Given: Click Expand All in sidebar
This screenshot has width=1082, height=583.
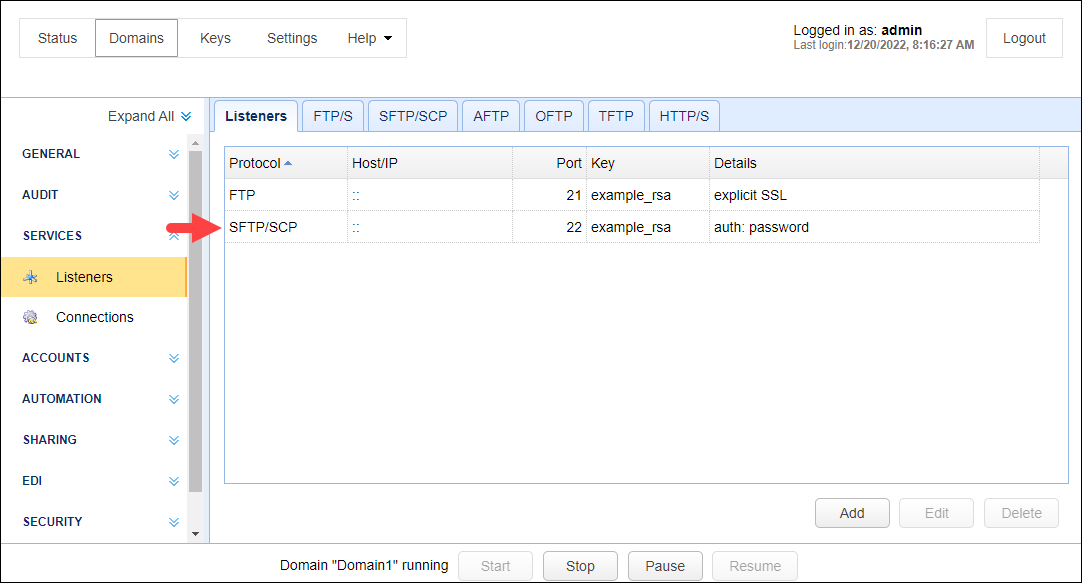Looking at the screenshot, I should pos(149,116).
